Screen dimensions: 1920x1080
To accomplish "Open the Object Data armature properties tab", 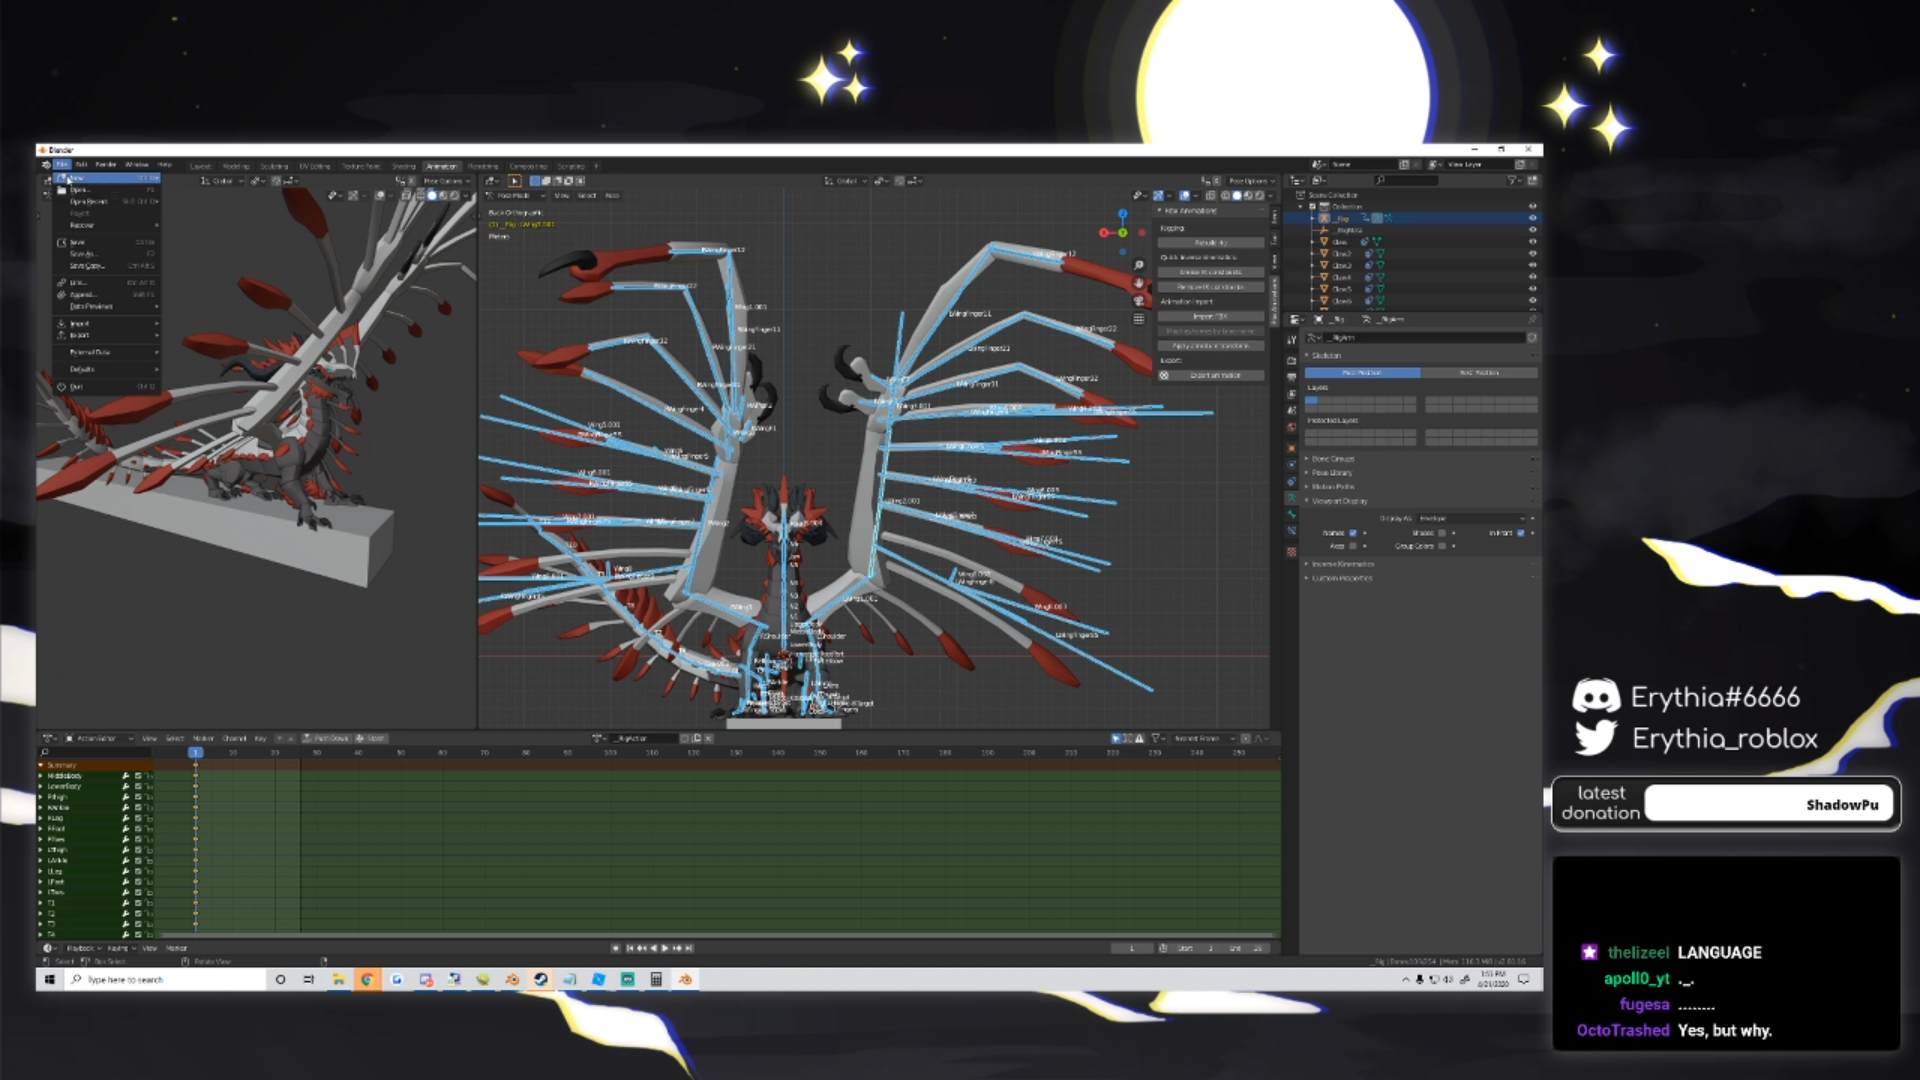I will (1291, 497).
